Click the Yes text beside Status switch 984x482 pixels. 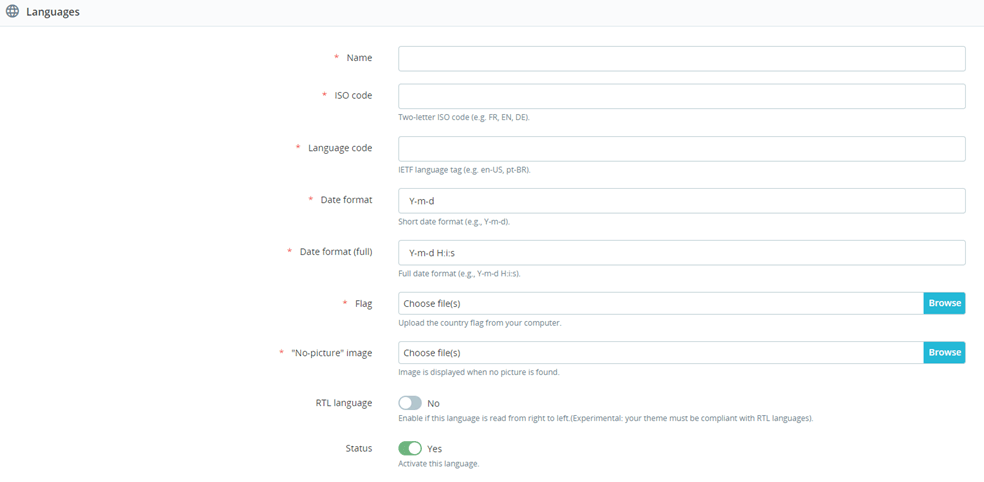coord(434,449)
